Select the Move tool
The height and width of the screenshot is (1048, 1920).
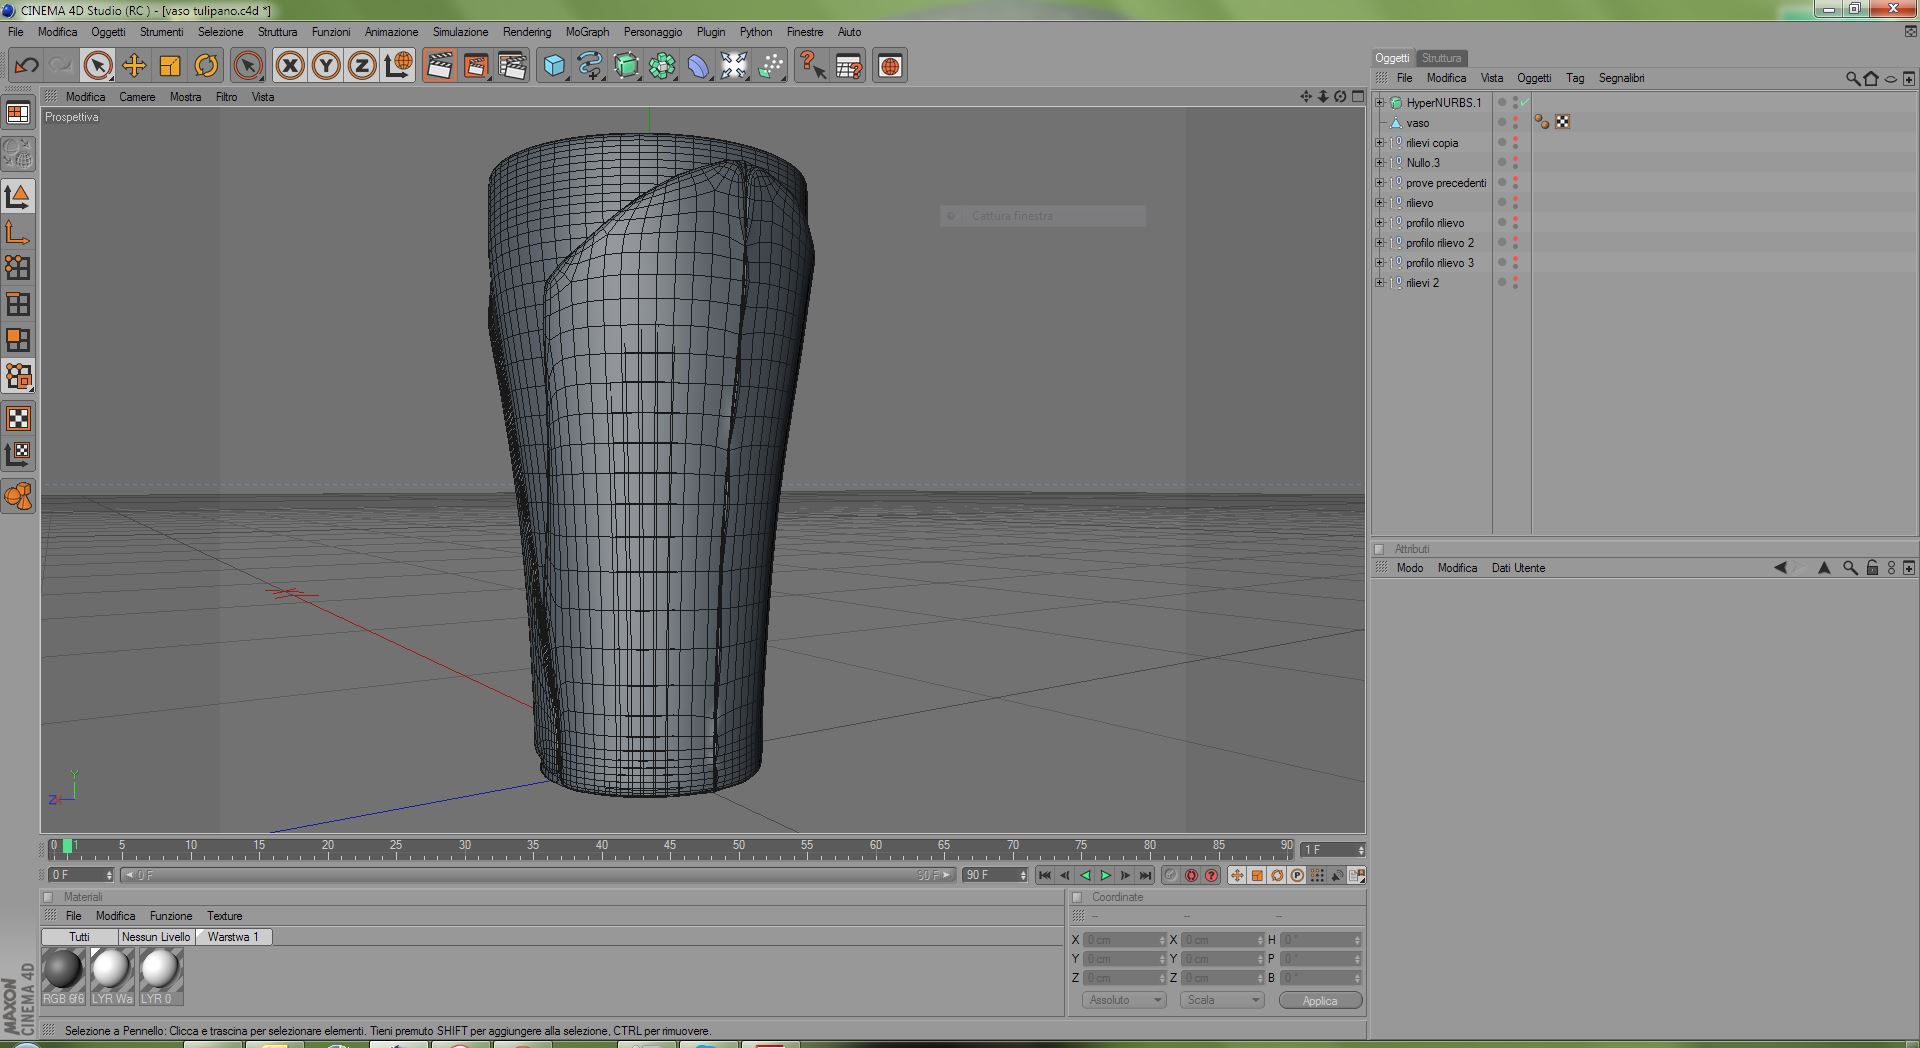(134, 66)
